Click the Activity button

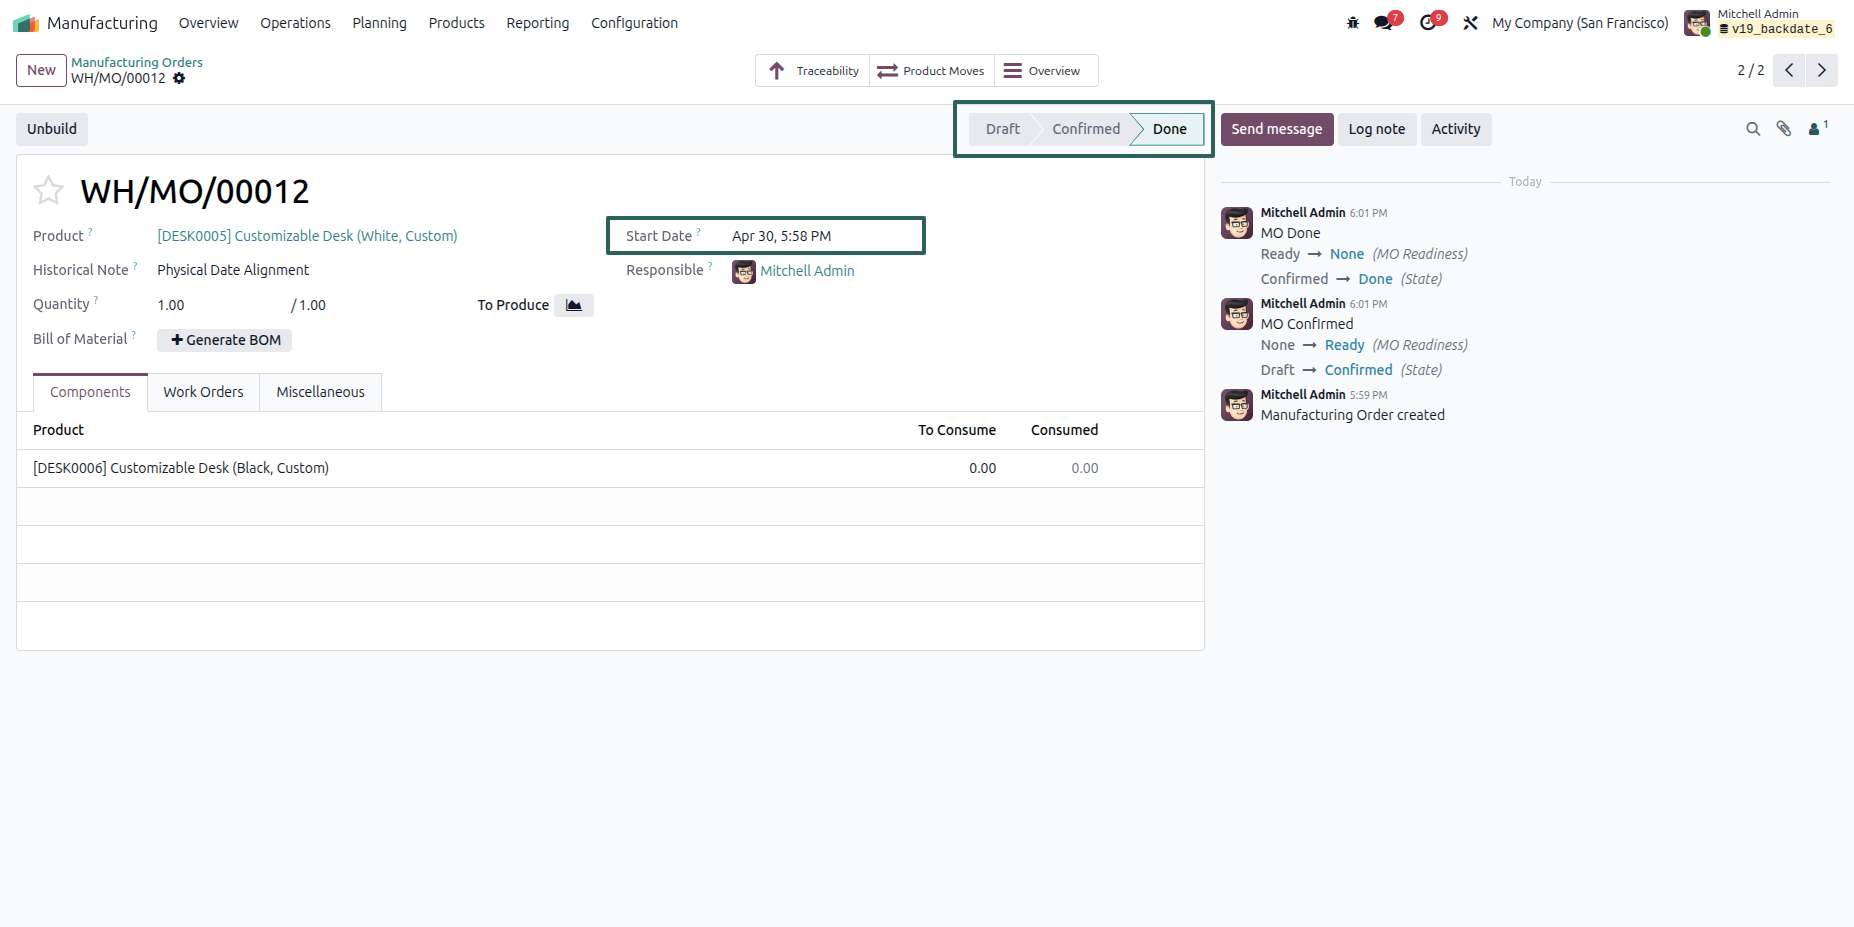pyautogui.click(x=1456, y=129)
